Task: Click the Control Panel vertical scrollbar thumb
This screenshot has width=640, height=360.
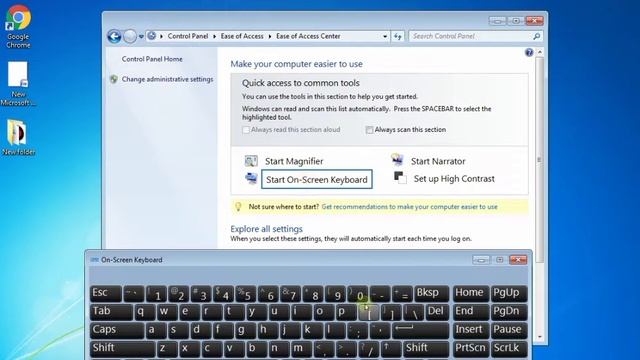Action: pyautogui.click(x=540, y=160)
